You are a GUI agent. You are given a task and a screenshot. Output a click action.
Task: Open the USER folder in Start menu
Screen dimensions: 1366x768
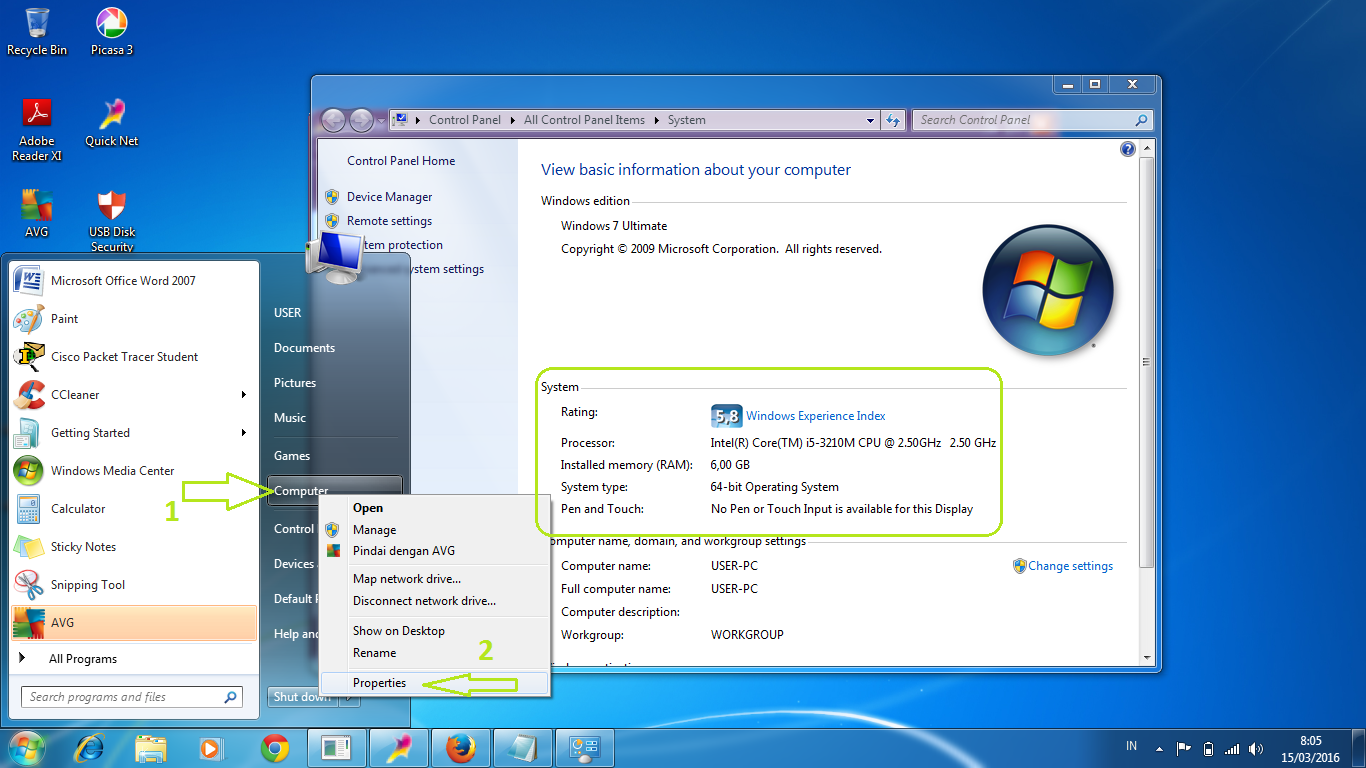287,313
